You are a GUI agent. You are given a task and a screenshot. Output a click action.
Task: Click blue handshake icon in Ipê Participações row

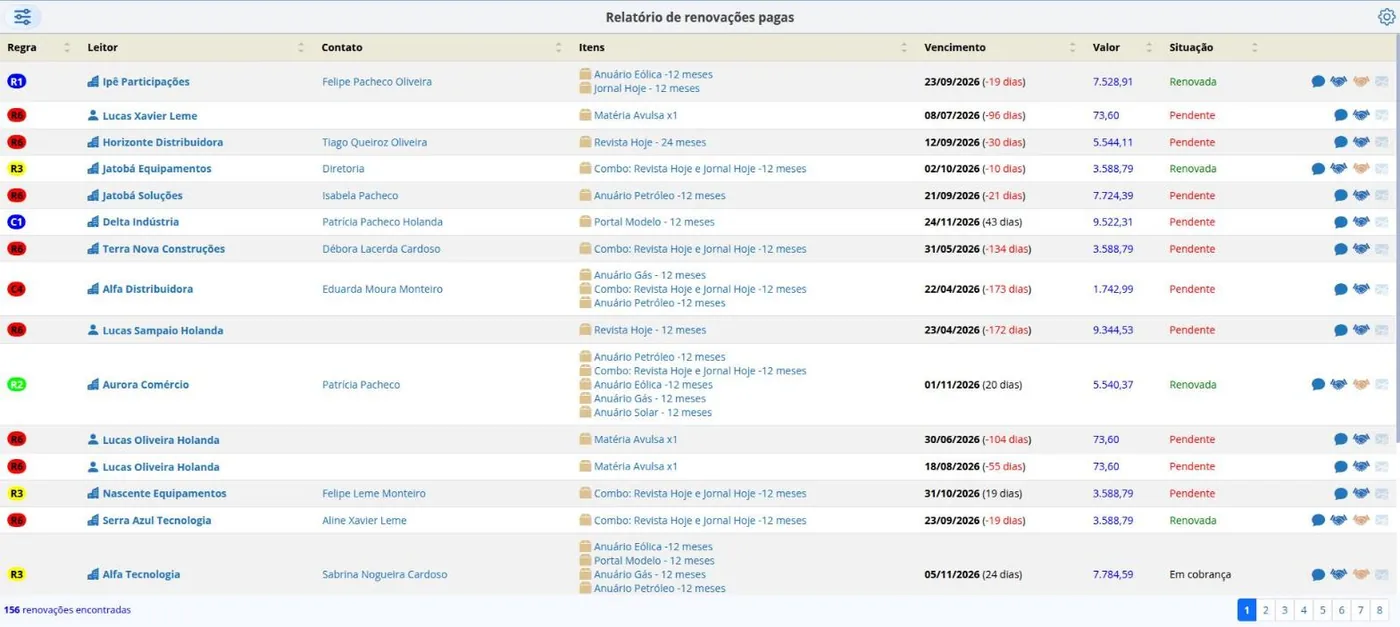(1338, 82)
